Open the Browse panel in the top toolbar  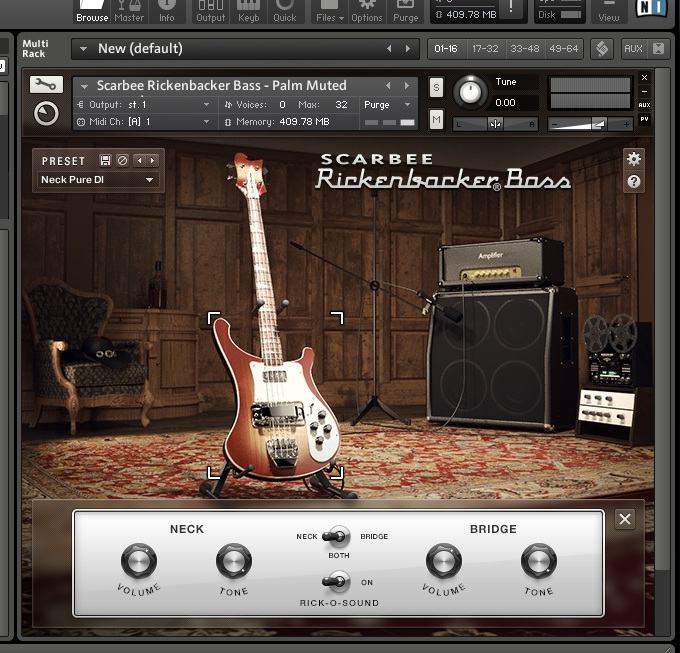click(x=92, y=12)
